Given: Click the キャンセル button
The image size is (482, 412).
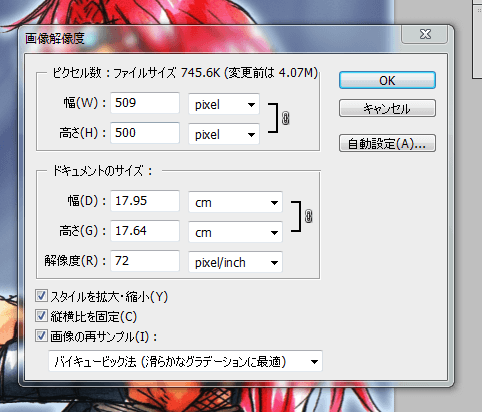Looking at the screenshot, I should (387, 108).
